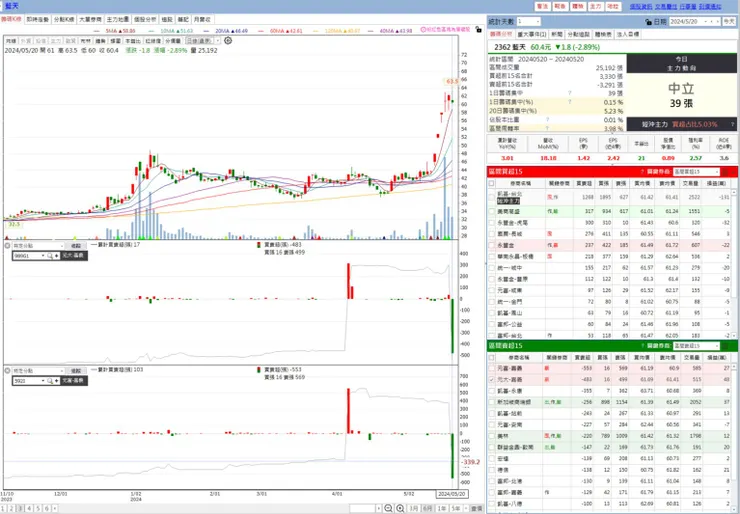Click the icon at right of red 買超 header

(x=726, y=172)
